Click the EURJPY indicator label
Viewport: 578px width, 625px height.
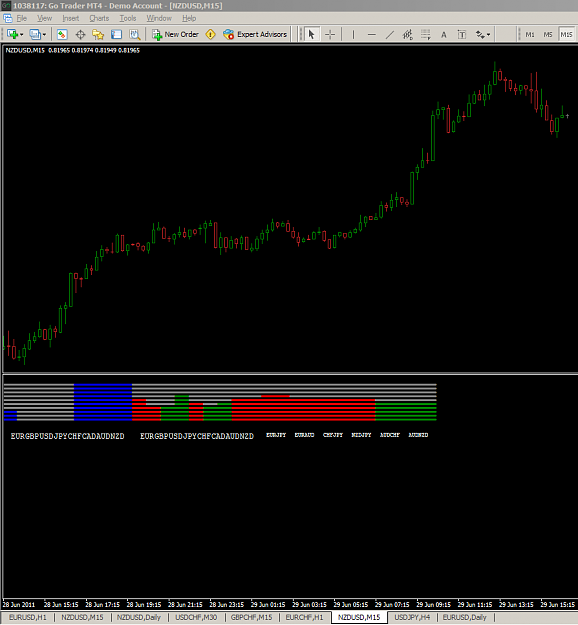click(276, 435)
